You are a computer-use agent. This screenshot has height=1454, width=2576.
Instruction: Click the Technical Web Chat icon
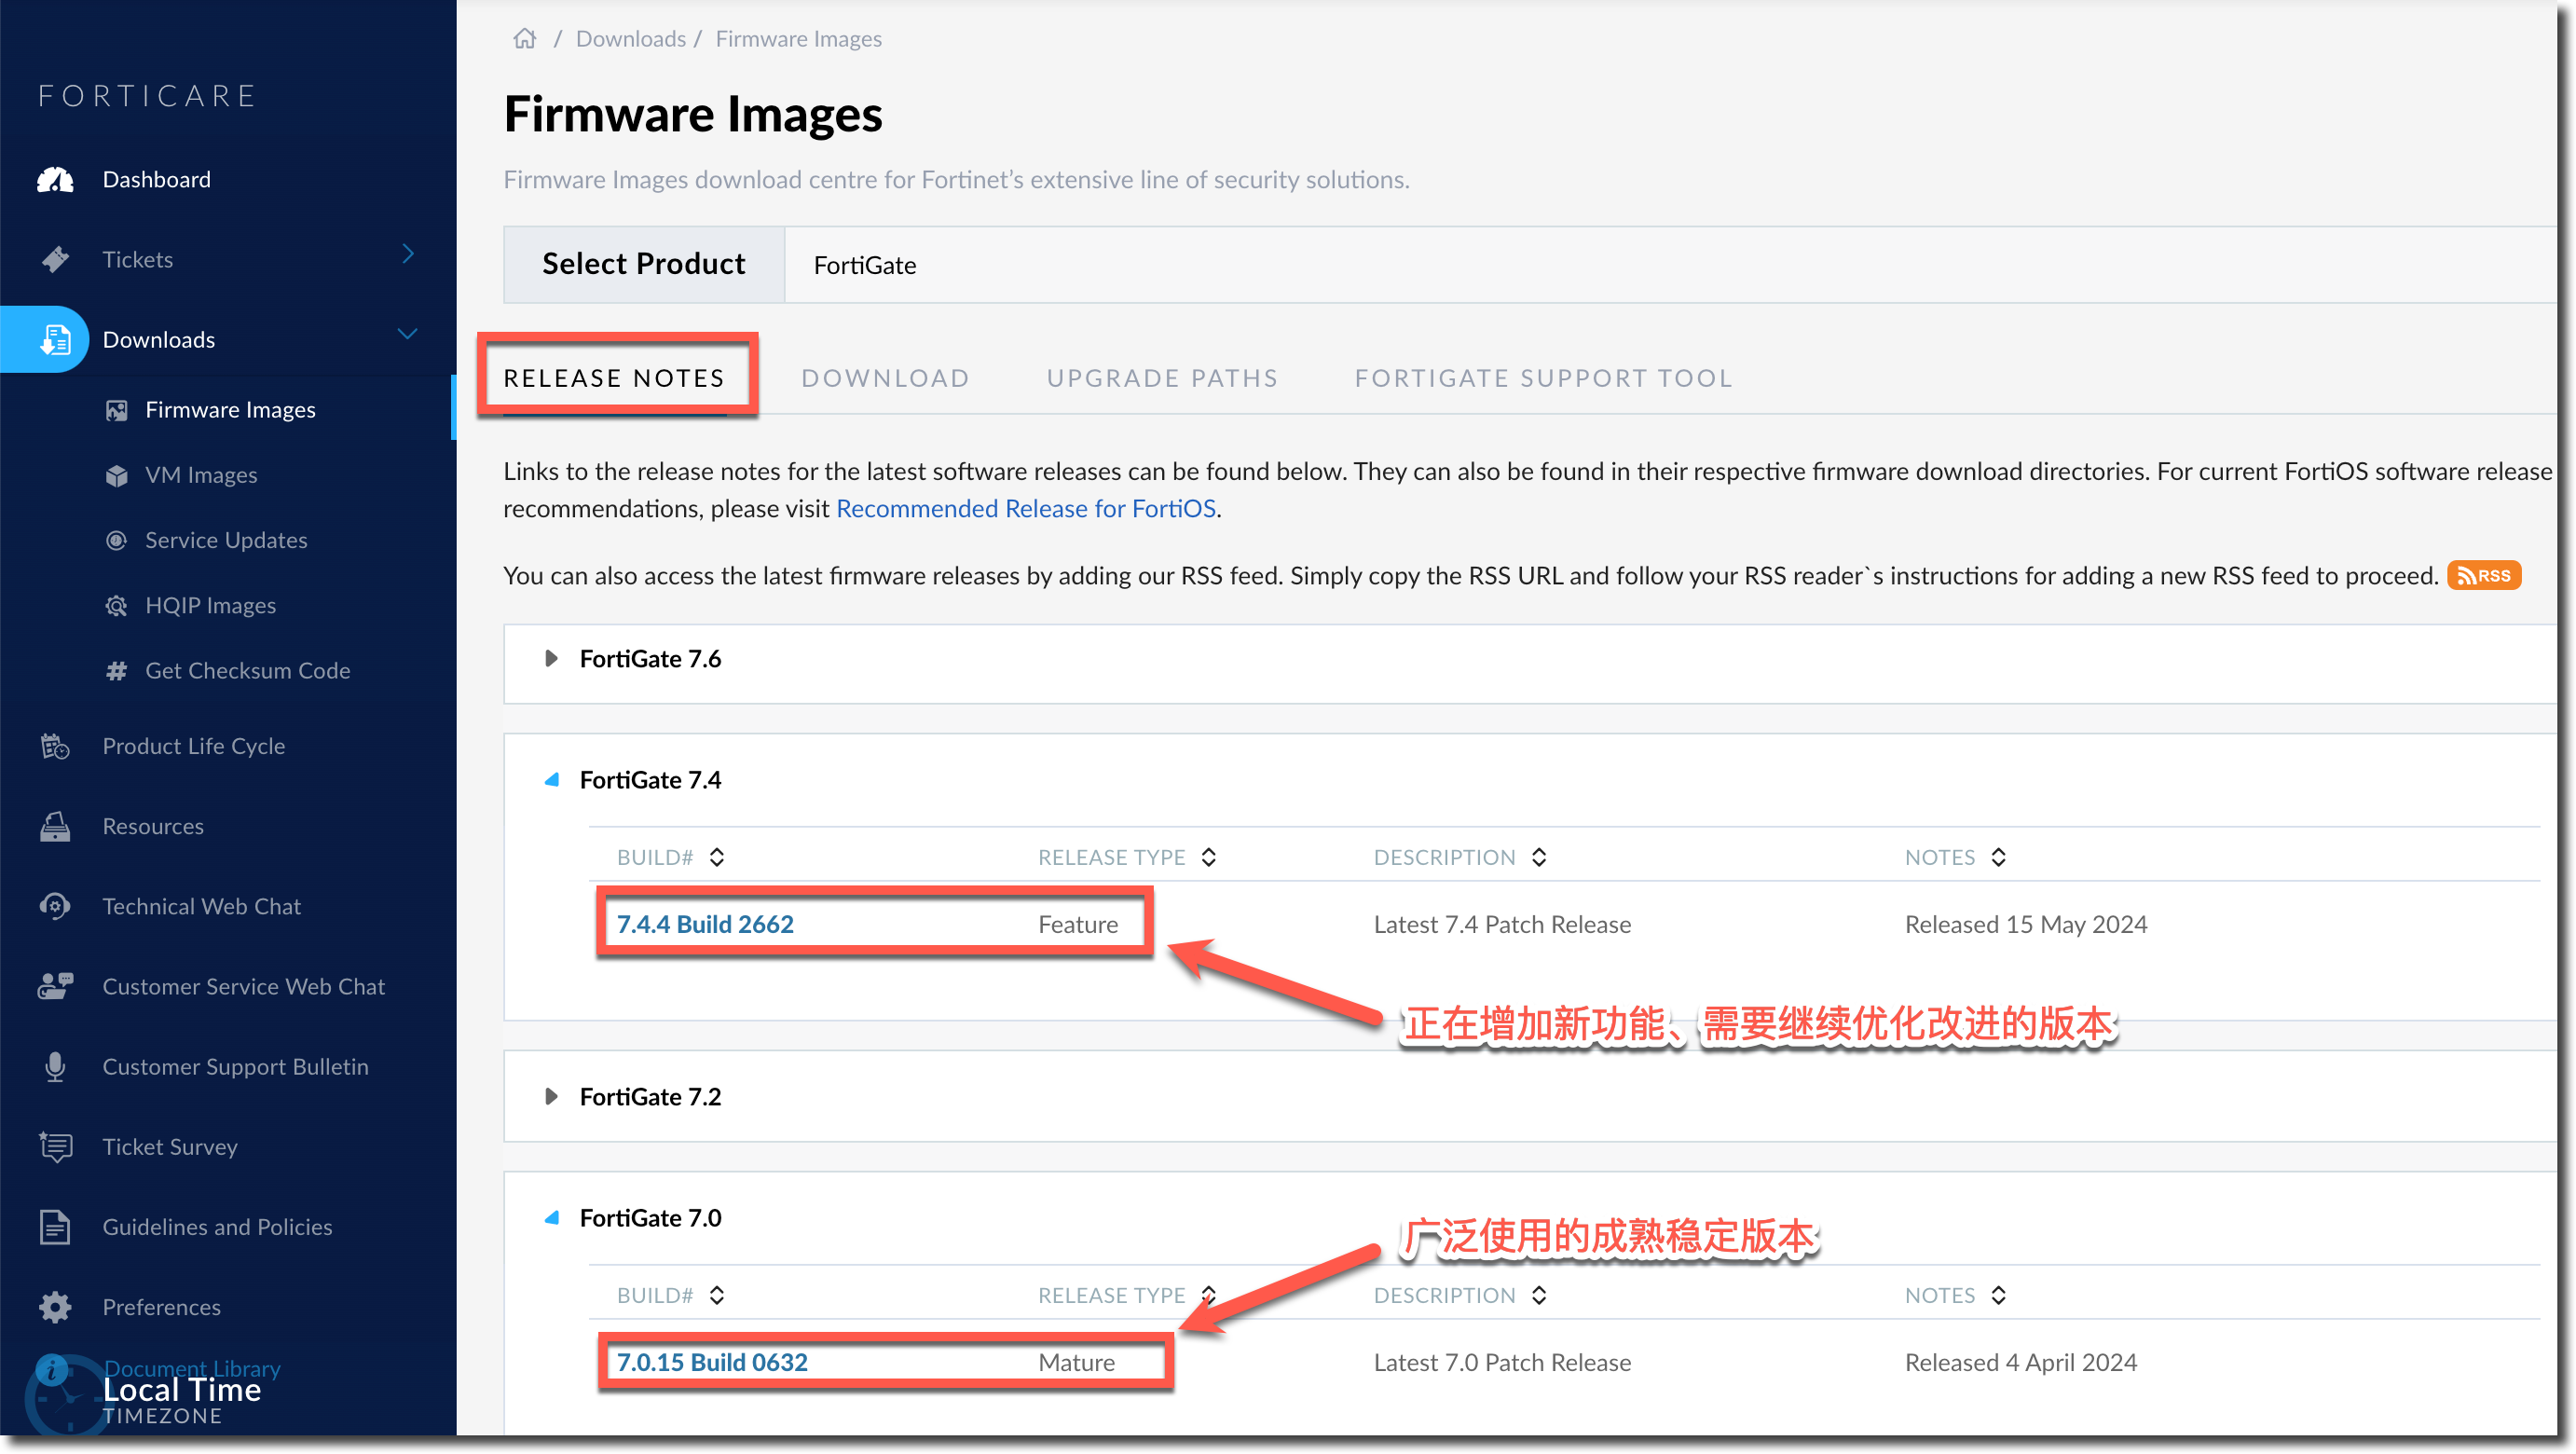[55, 906]
